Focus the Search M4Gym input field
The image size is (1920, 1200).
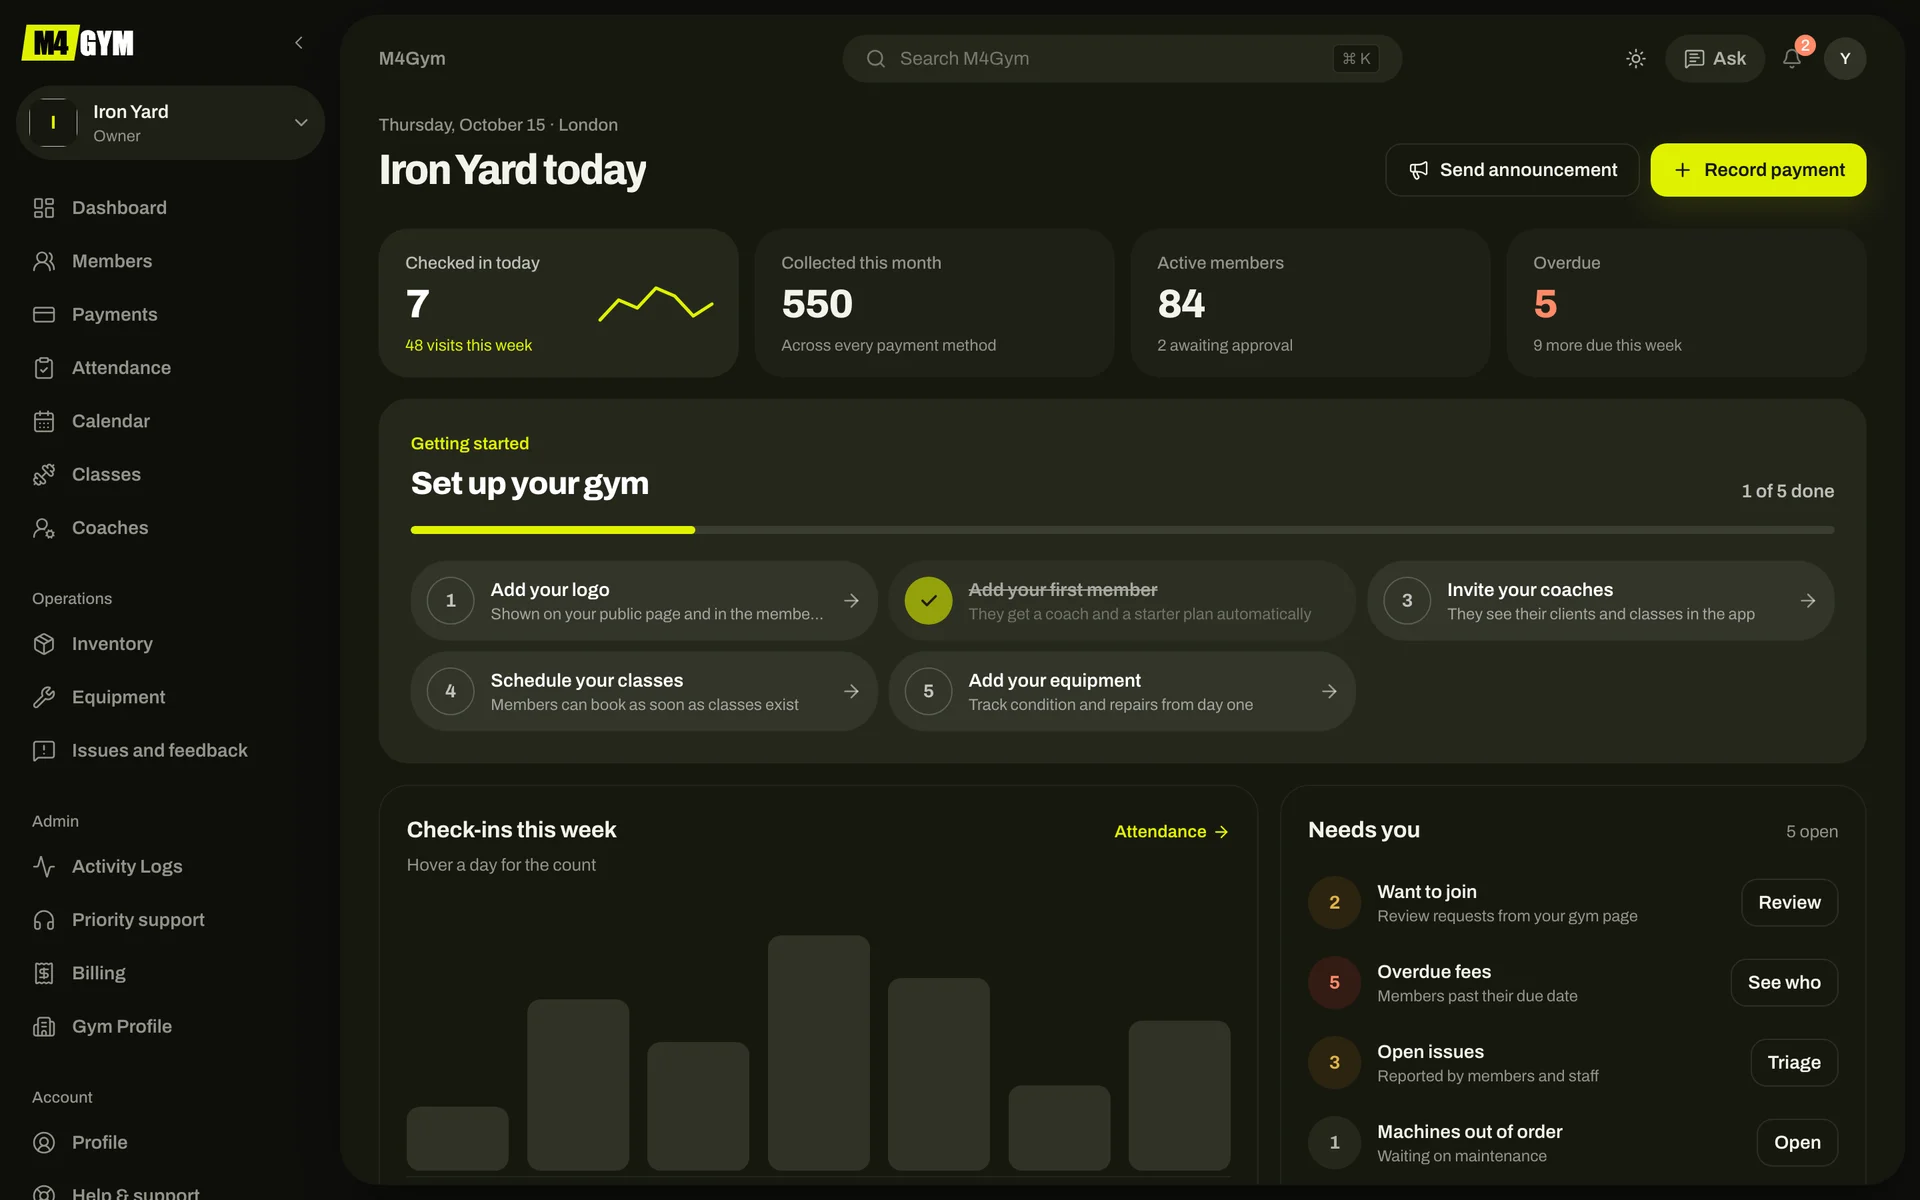(x=1122, y=59)
